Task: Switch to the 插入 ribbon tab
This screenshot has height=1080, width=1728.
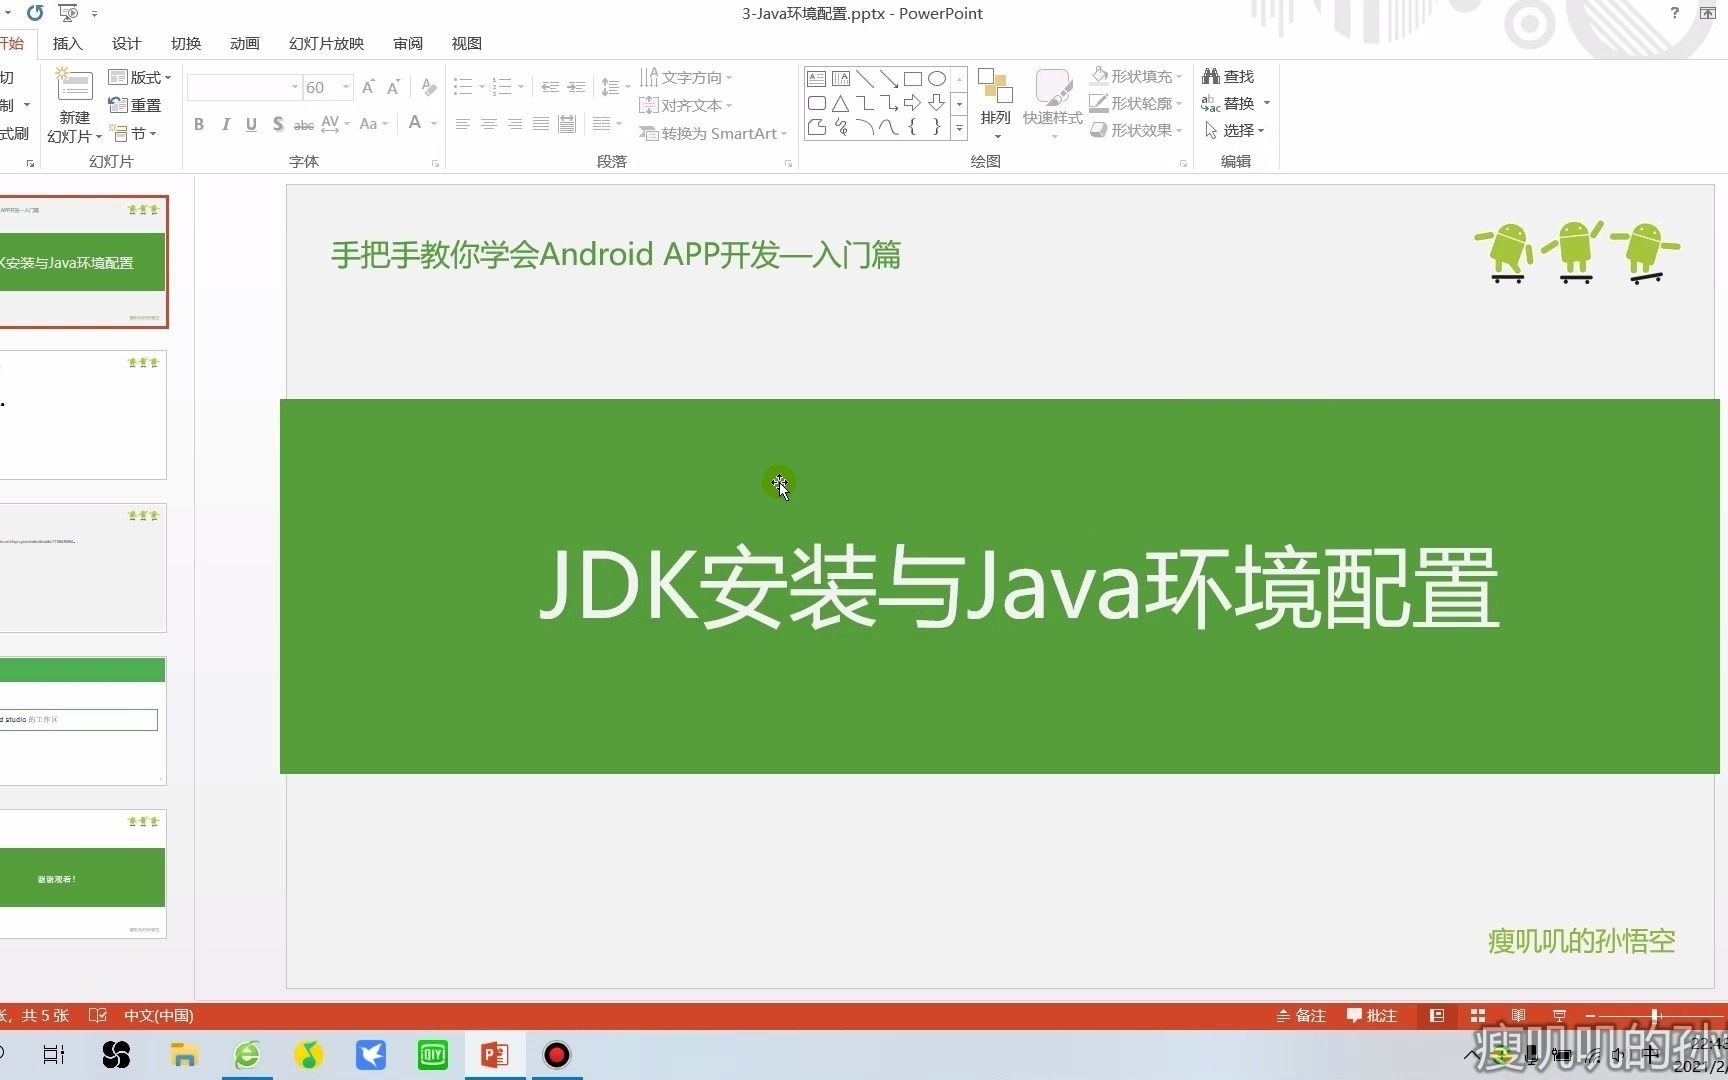Action: (x=66, y=43)
